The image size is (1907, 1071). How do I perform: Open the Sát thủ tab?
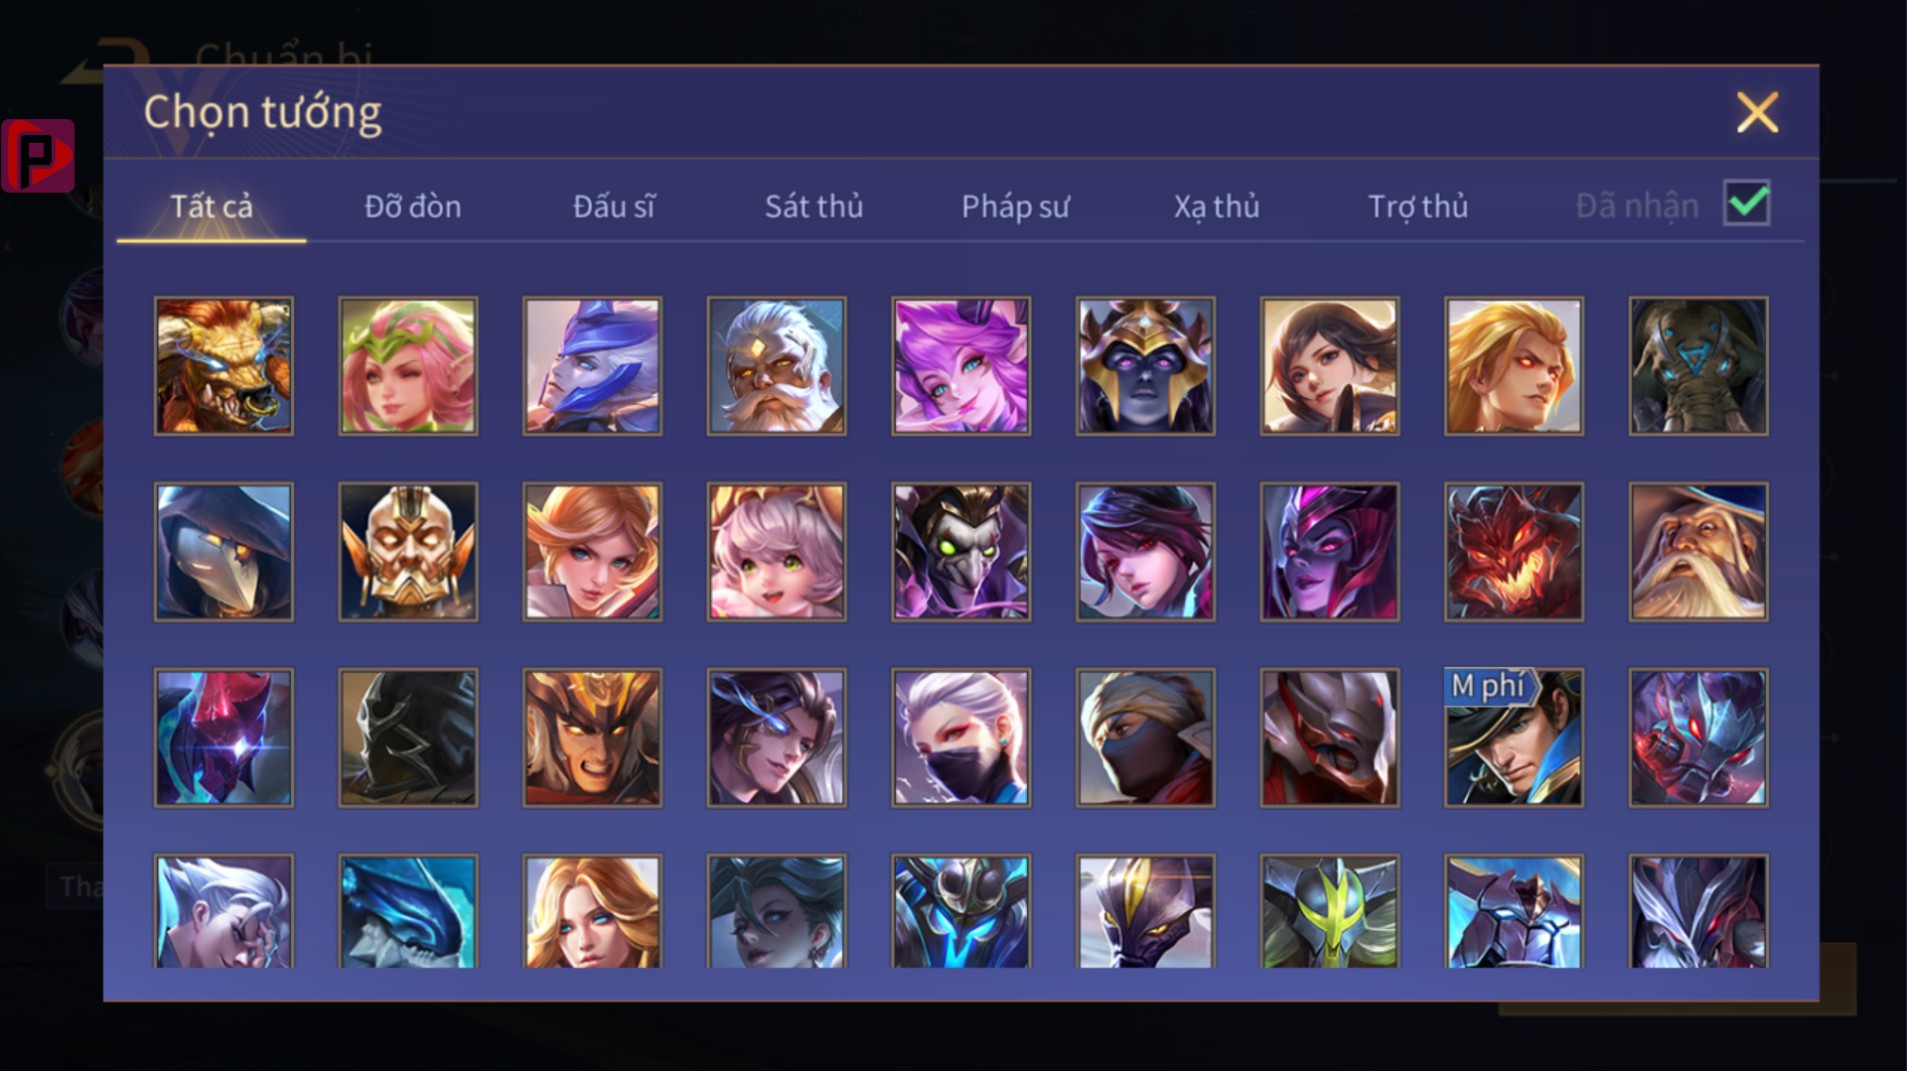pos(814,206)
